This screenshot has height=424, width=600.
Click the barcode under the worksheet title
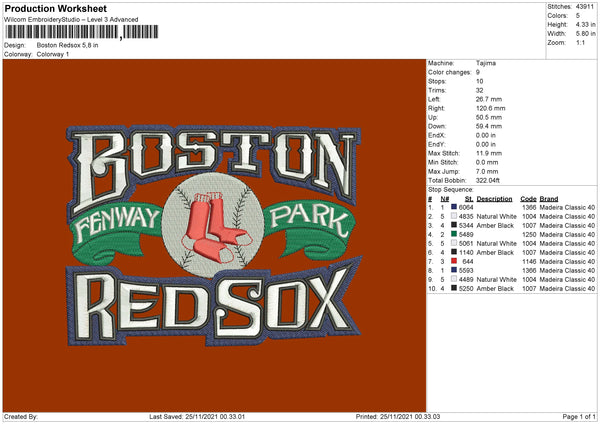(x=81, y=32)
